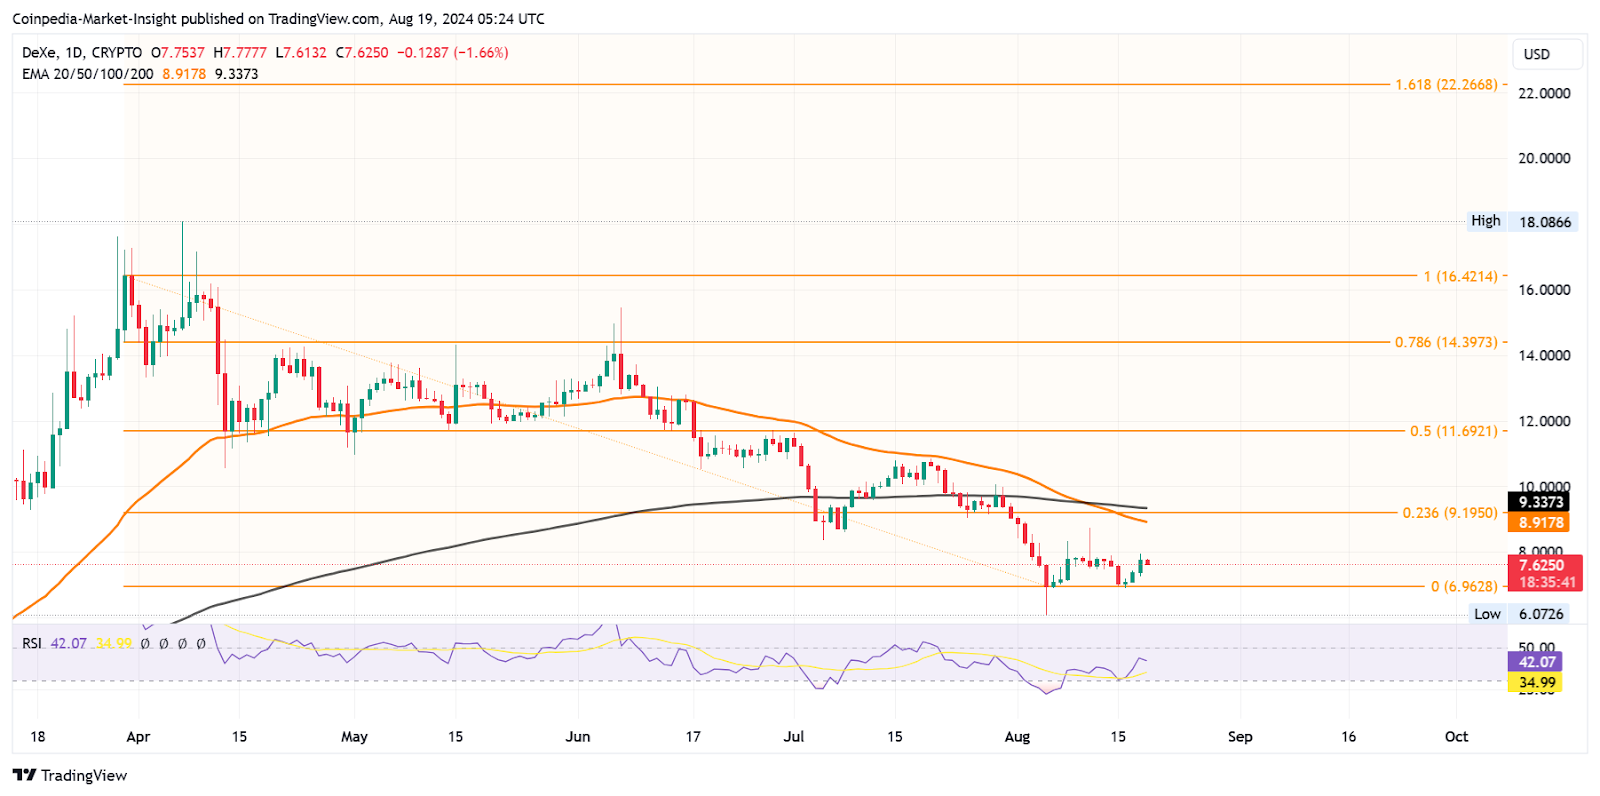Screen dimensions: 1600x796
Task: Click the Oct date on time axis
Action: coord(1456,737)
